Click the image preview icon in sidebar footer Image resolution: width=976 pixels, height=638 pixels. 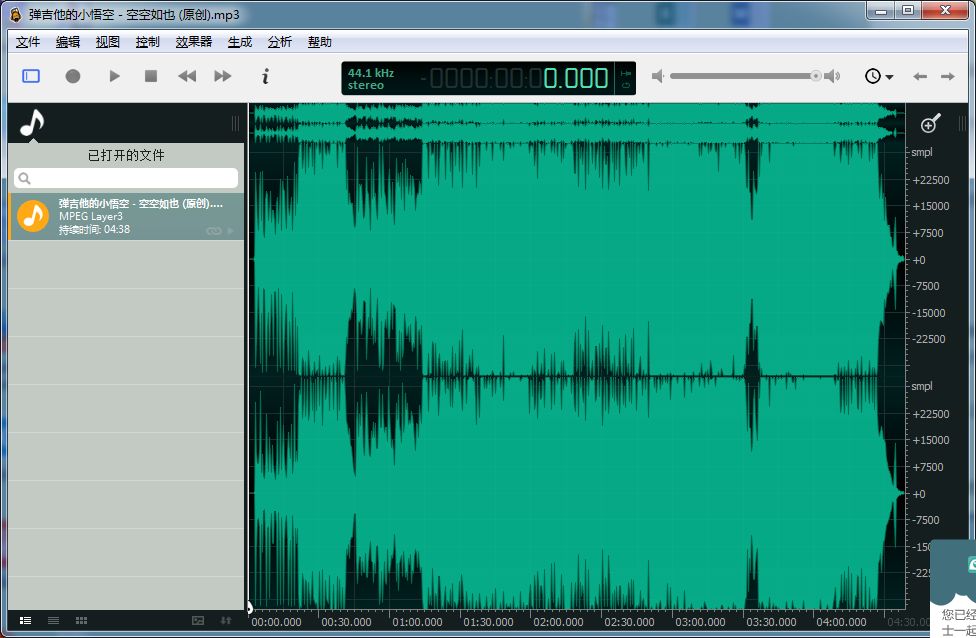(x=198, y=620)
